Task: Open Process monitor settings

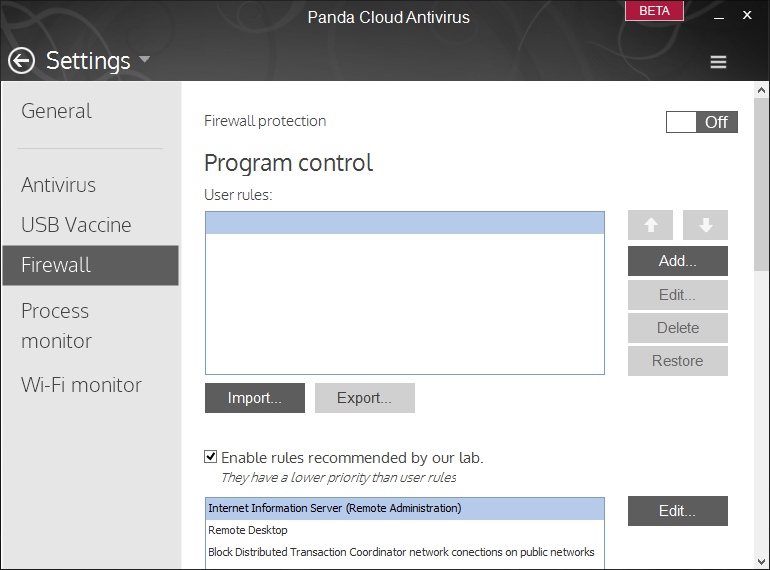Action: [56, 326]
